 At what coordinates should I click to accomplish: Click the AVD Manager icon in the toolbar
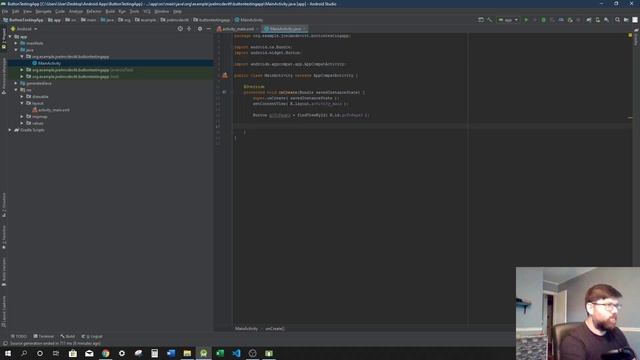[x=598, y=20]
